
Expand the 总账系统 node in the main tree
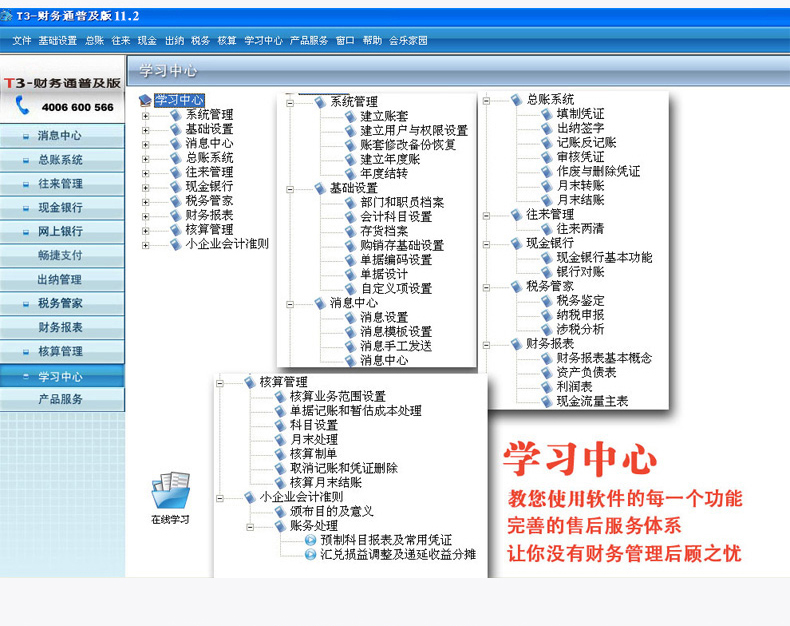pyautogui.click(x=146, y=159)
